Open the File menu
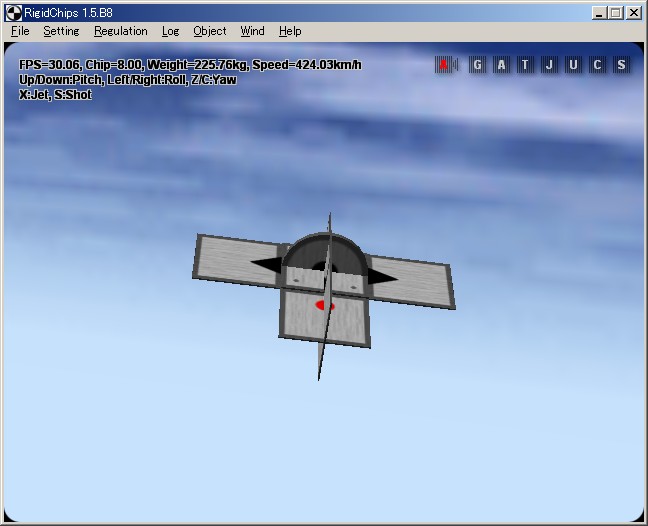The width and height of the screenshot is (648, 526). [x=20, y=31]
